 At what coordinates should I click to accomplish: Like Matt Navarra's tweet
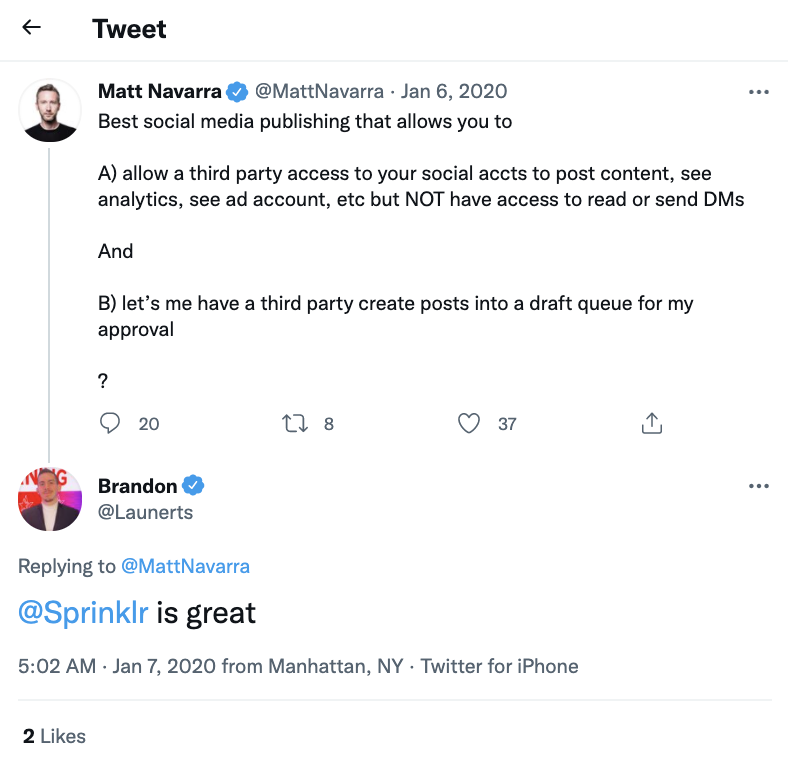[x=469, y=424]
